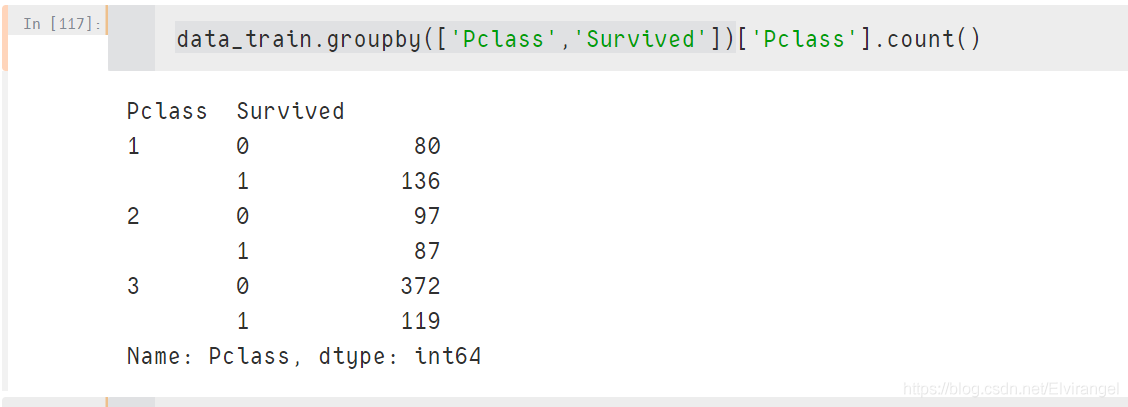Click the Survived column header in the output
Screen dimensions: 1128x407
(290, 111)
